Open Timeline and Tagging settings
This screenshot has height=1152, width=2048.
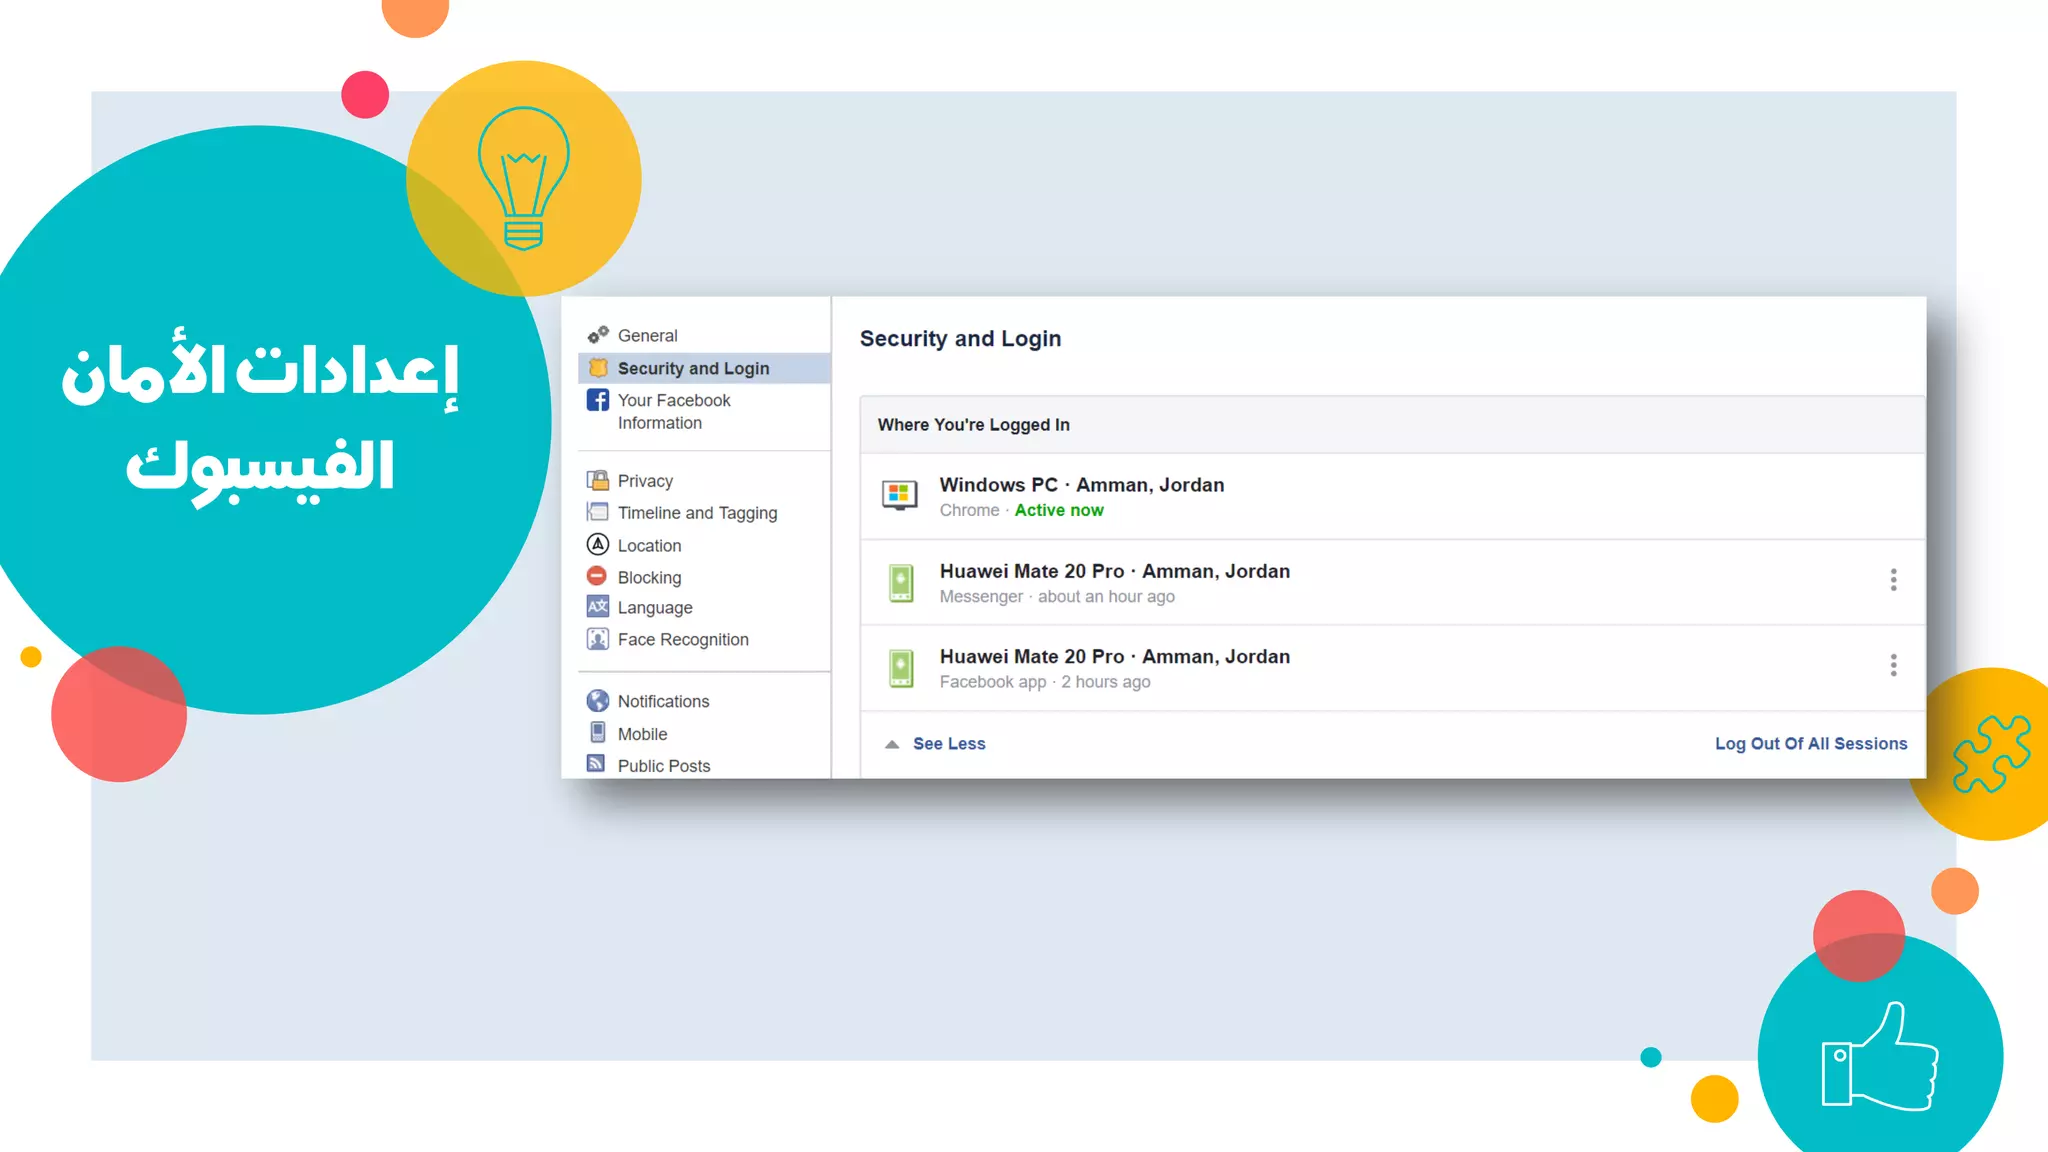697,513
